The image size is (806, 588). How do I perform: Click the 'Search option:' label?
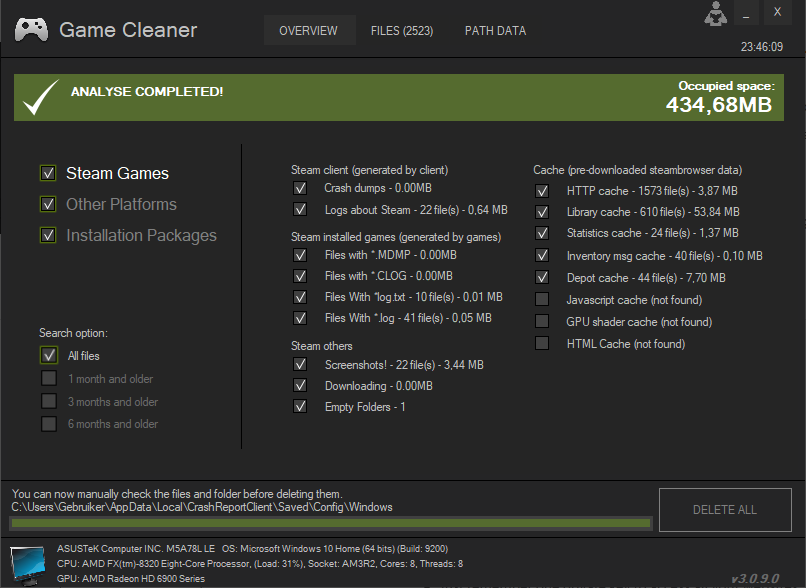coord(74,333)
